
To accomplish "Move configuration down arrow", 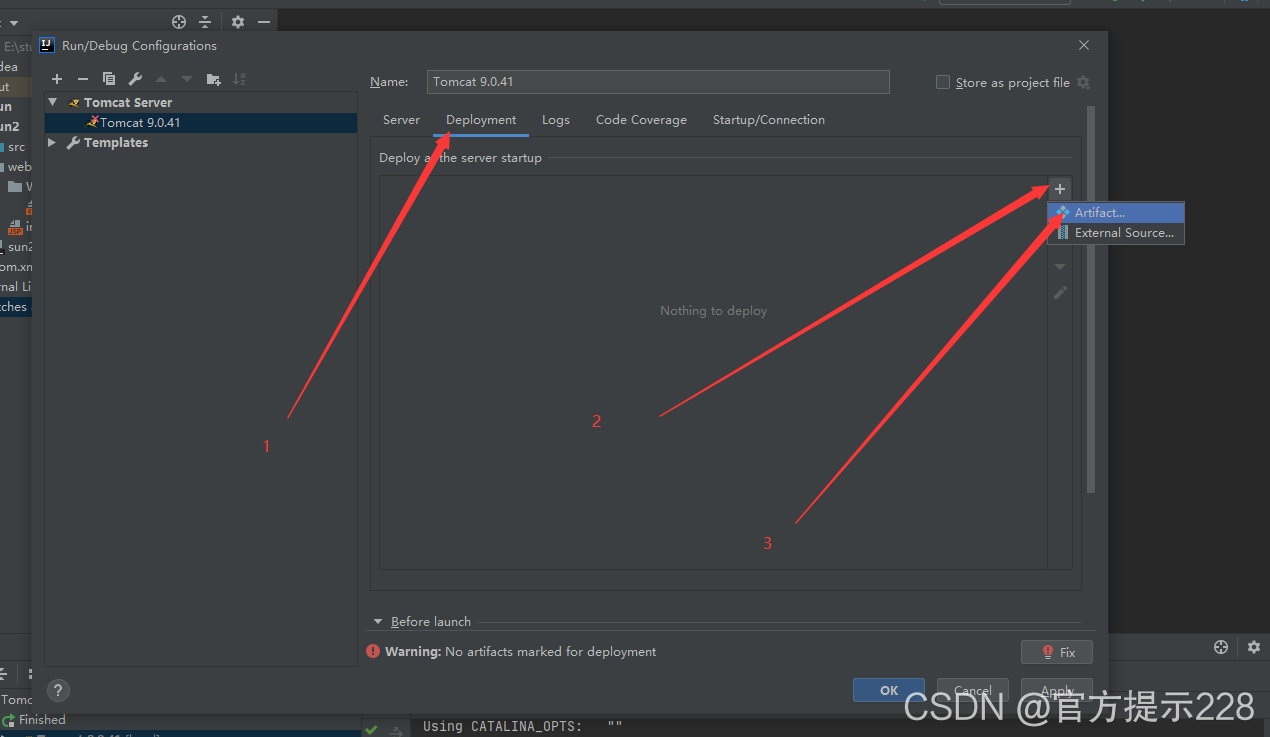I will pos(187,79).
